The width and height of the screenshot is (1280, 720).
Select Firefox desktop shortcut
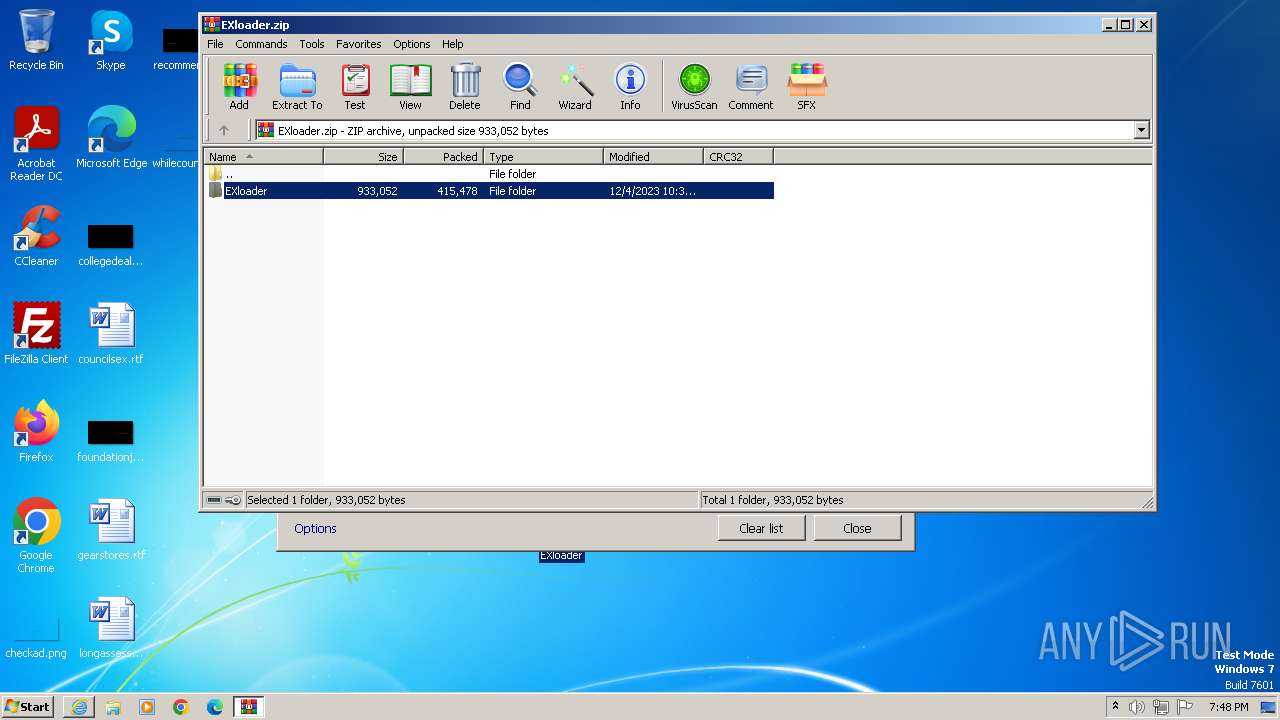36,432
